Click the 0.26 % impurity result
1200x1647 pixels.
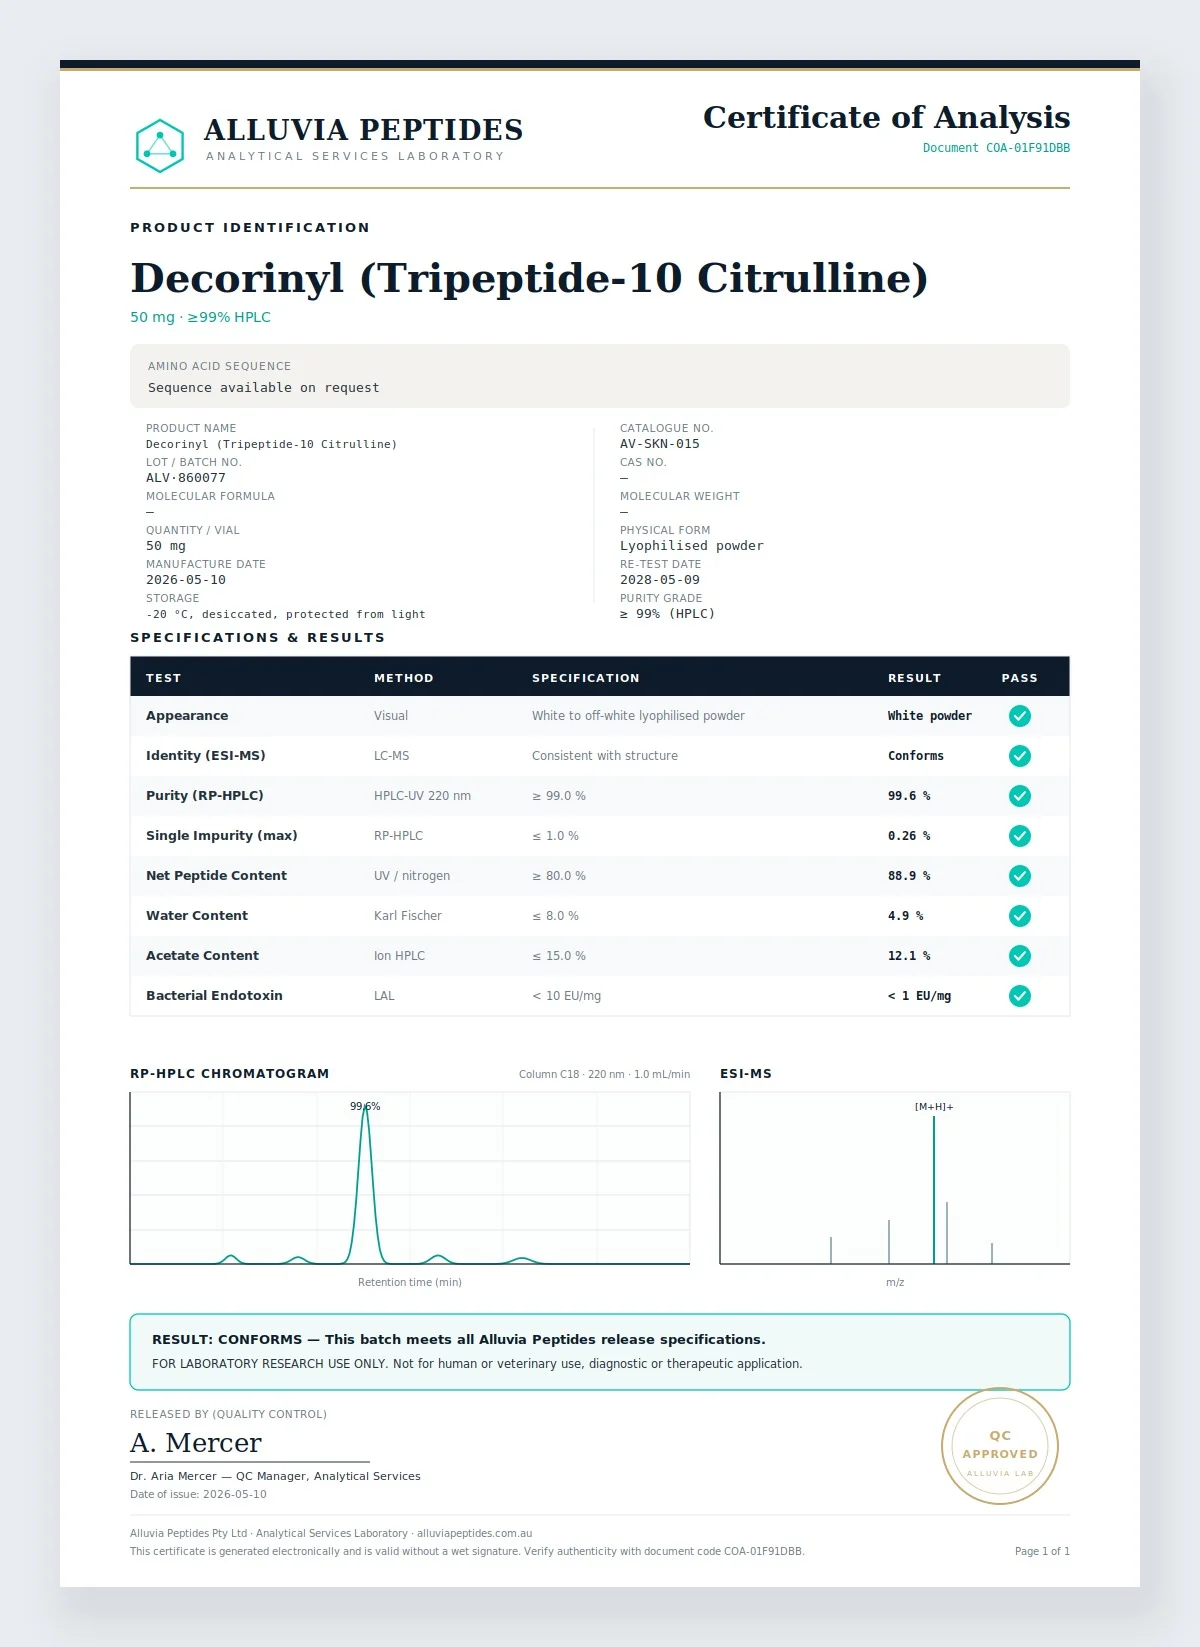[909, 836]
